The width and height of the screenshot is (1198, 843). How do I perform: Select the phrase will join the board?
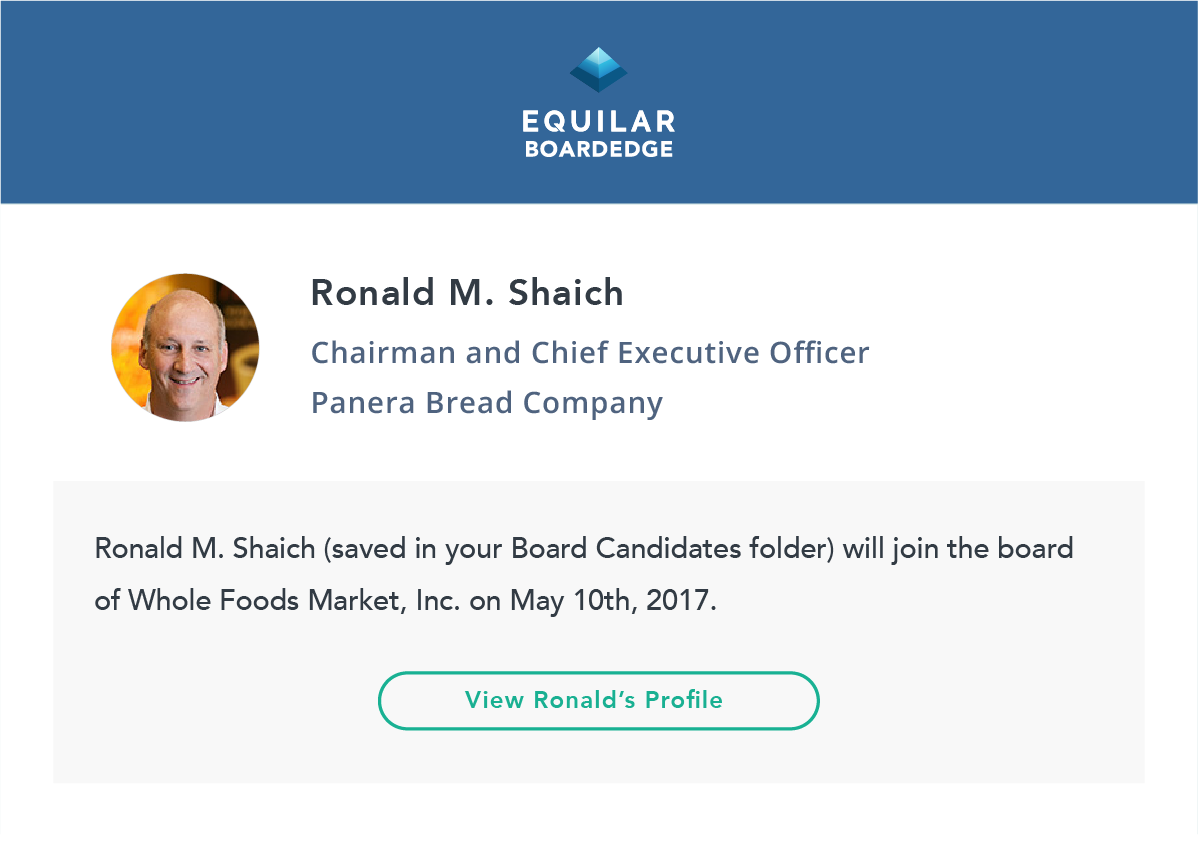pyautogui.click(x=958, y=549)
